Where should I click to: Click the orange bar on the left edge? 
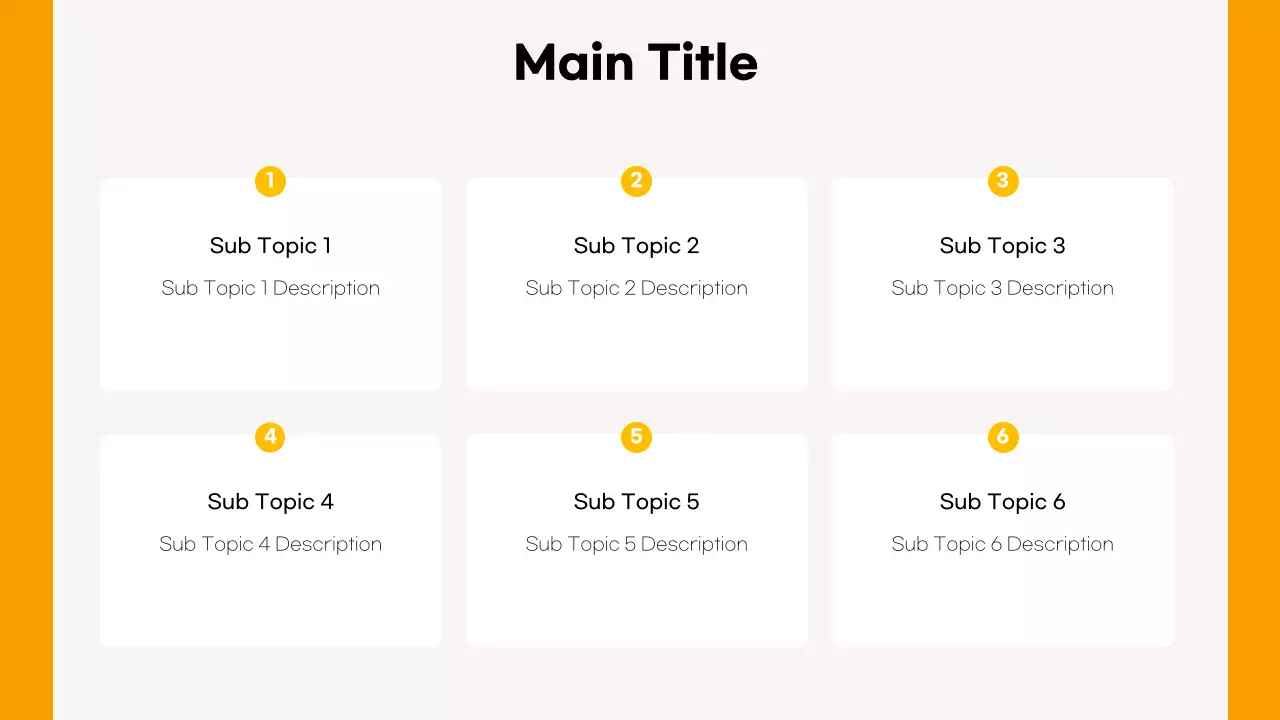[26, 360]
